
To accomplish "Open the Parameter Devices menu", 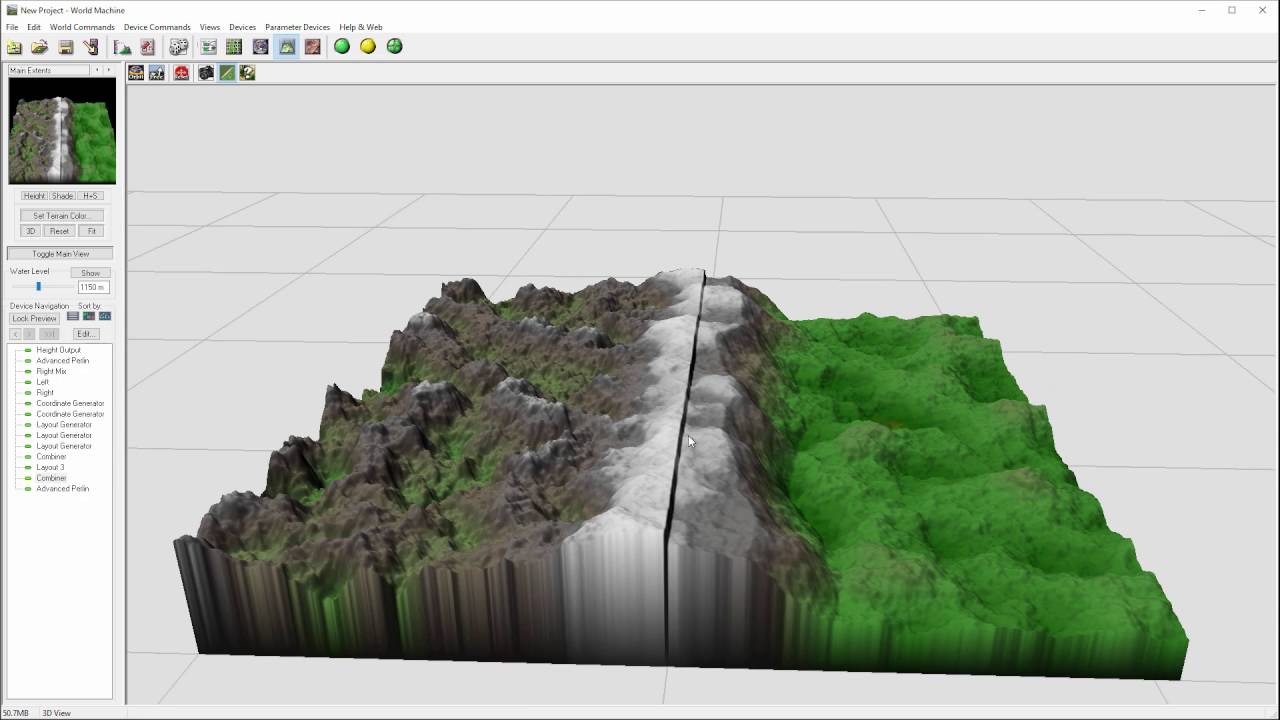I will tap(297, 27).
